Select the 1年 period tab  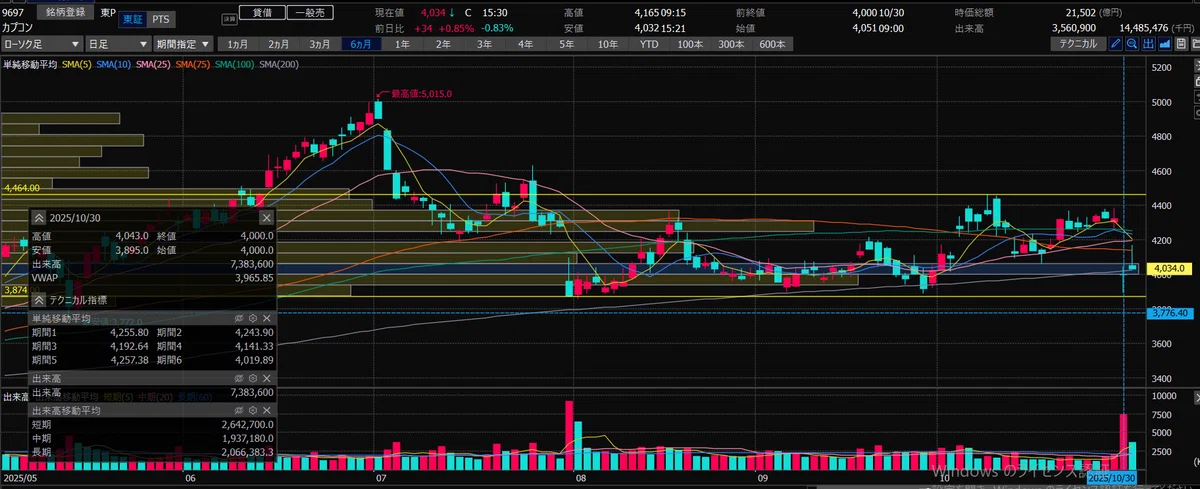[402, 44]
